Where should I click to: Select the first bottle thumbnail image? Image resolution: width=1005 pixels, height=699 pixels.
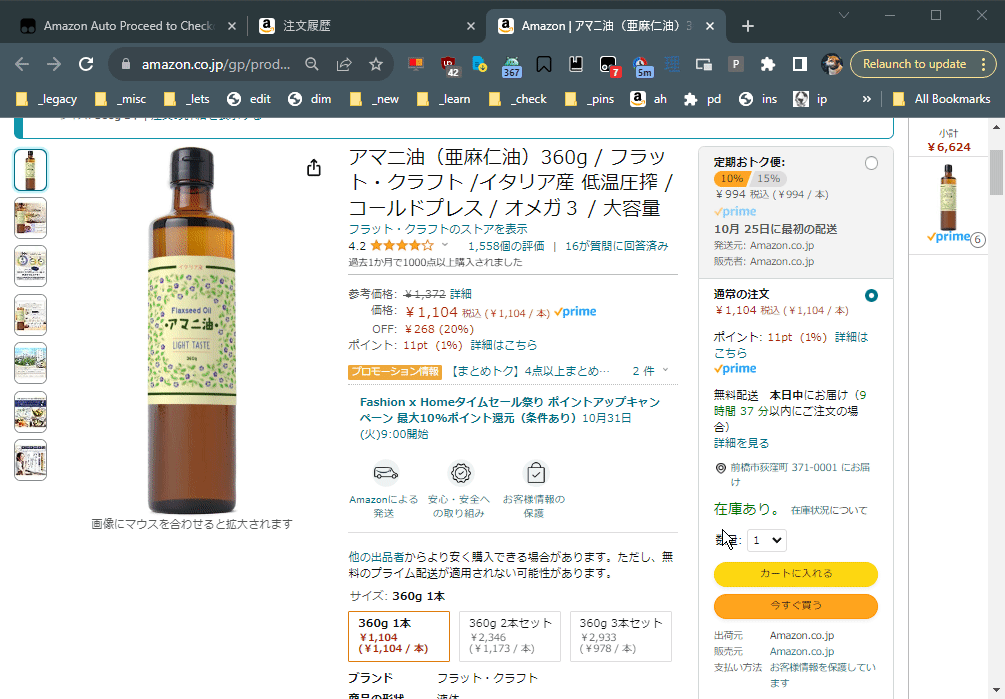[30, 170]
